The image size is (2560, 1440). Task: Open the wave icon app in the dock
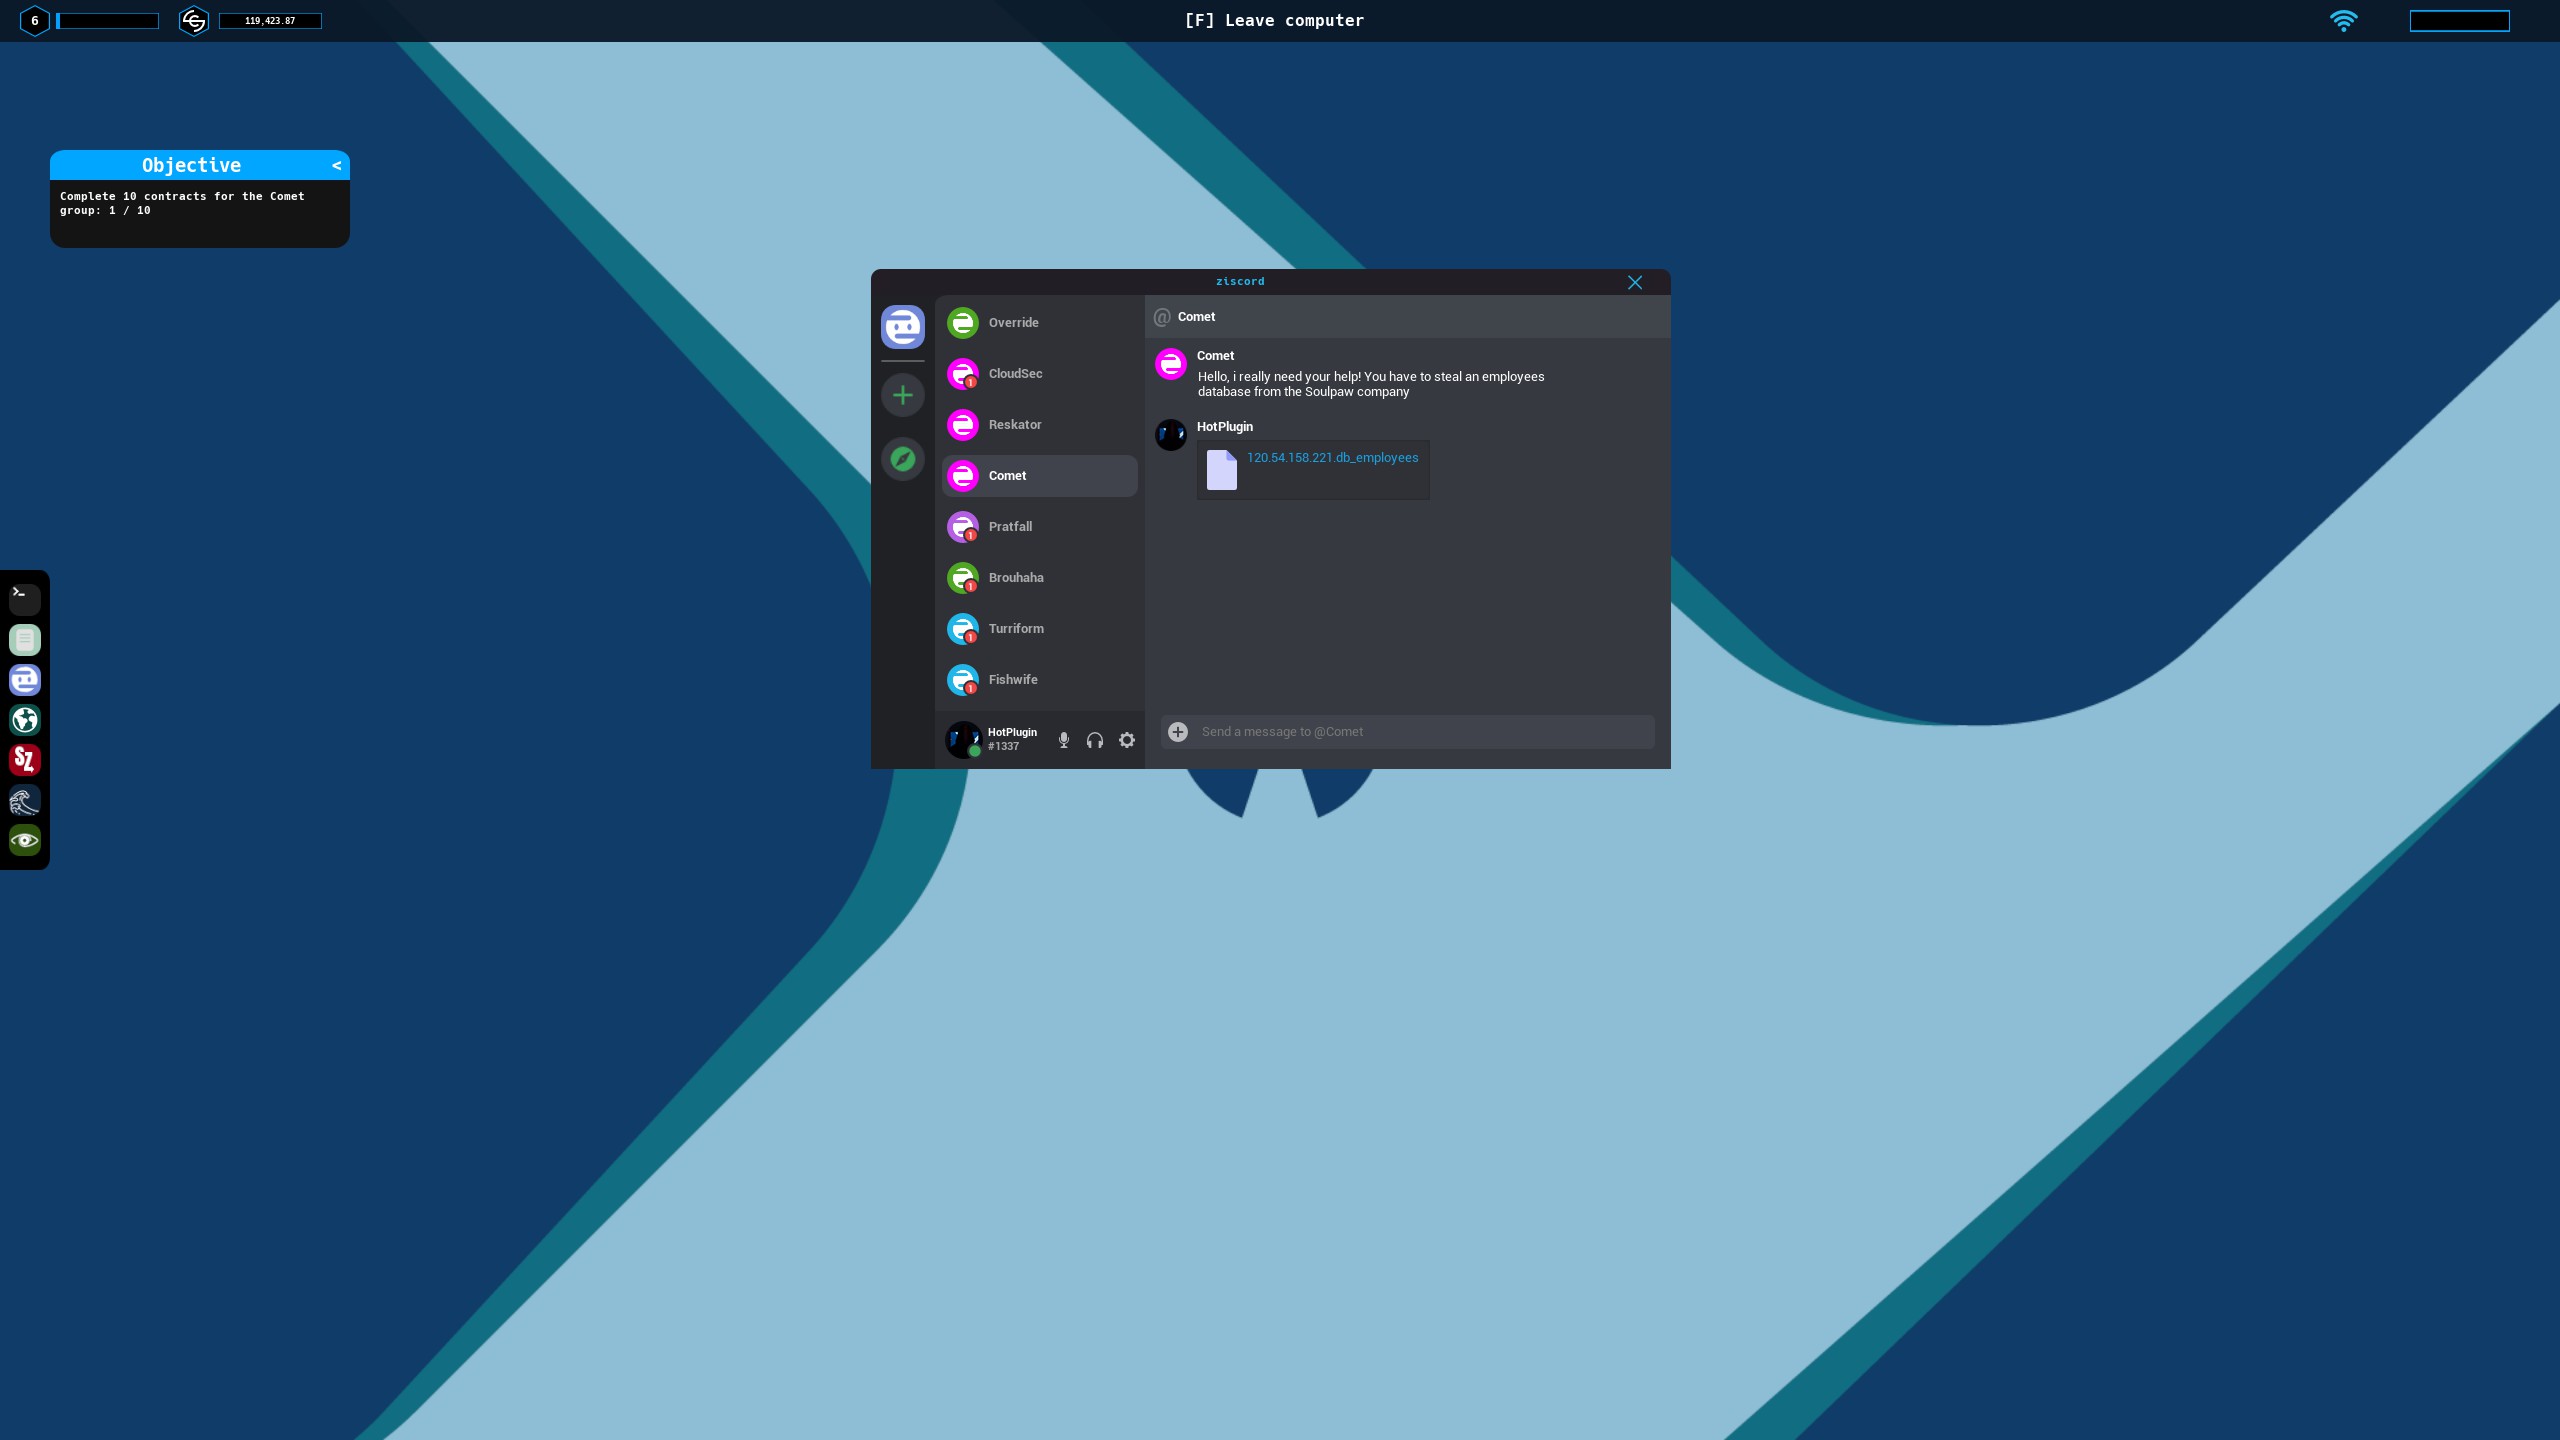pyautogui.click(x=25, y=800)
